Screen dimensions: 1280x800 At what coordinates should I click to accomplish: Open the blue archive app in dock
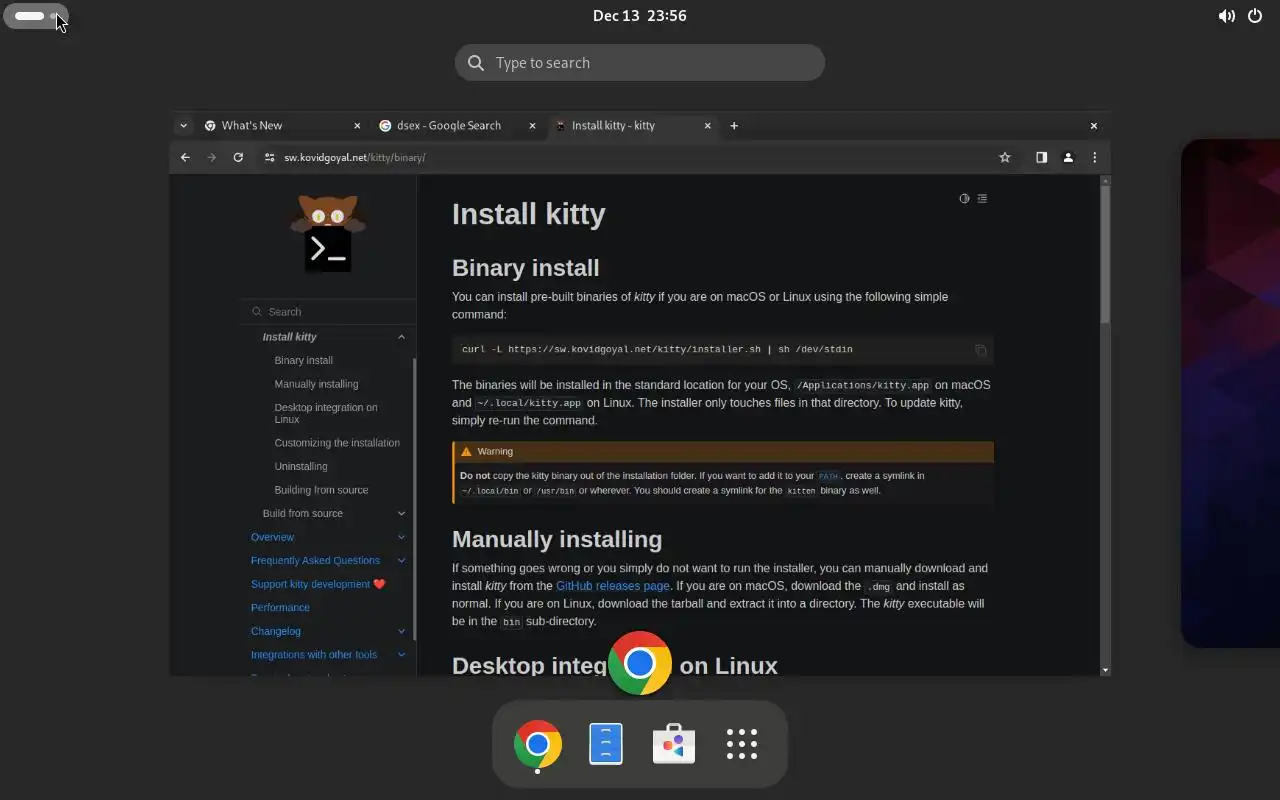coord(606,744)
